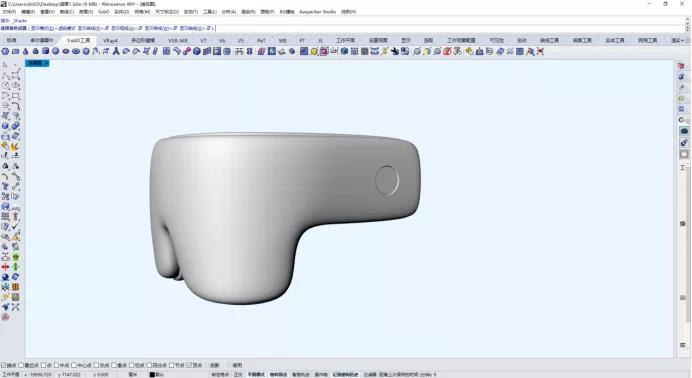
Task: Click the dark blue cube icon in SubD toolbar
Action: coord(196,51)
